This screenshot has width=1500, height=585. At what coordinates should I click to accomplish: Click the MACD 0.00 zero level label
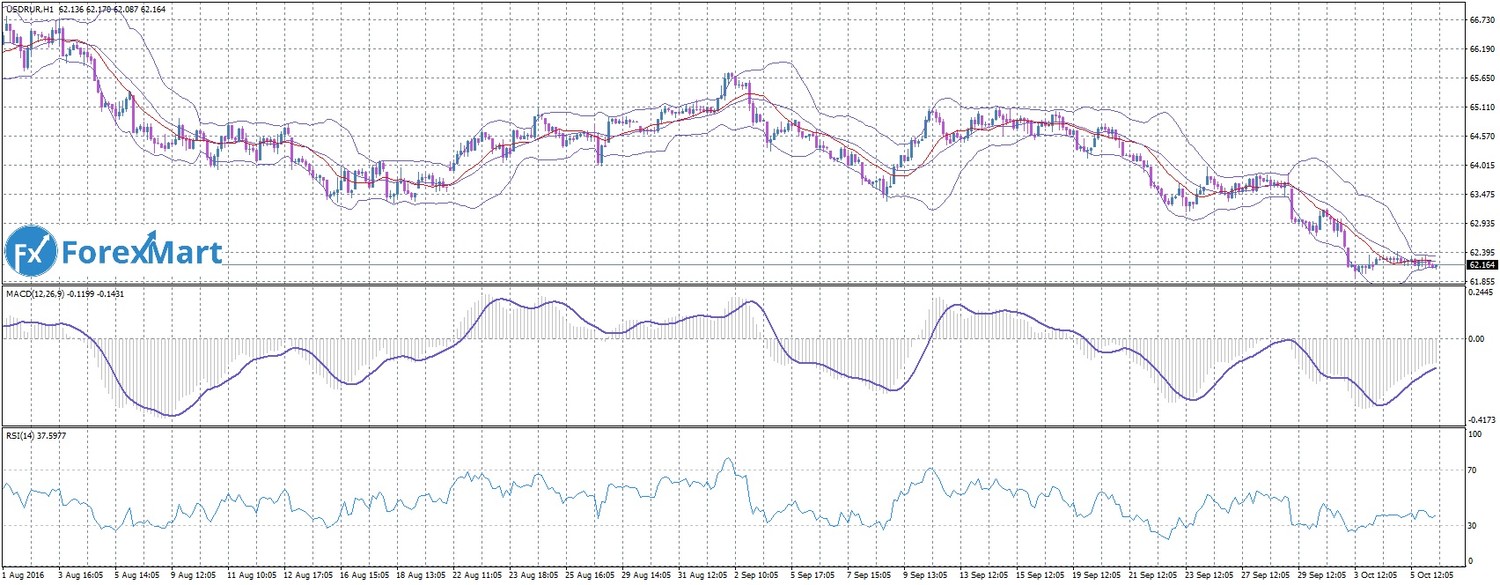(1475, 338)
